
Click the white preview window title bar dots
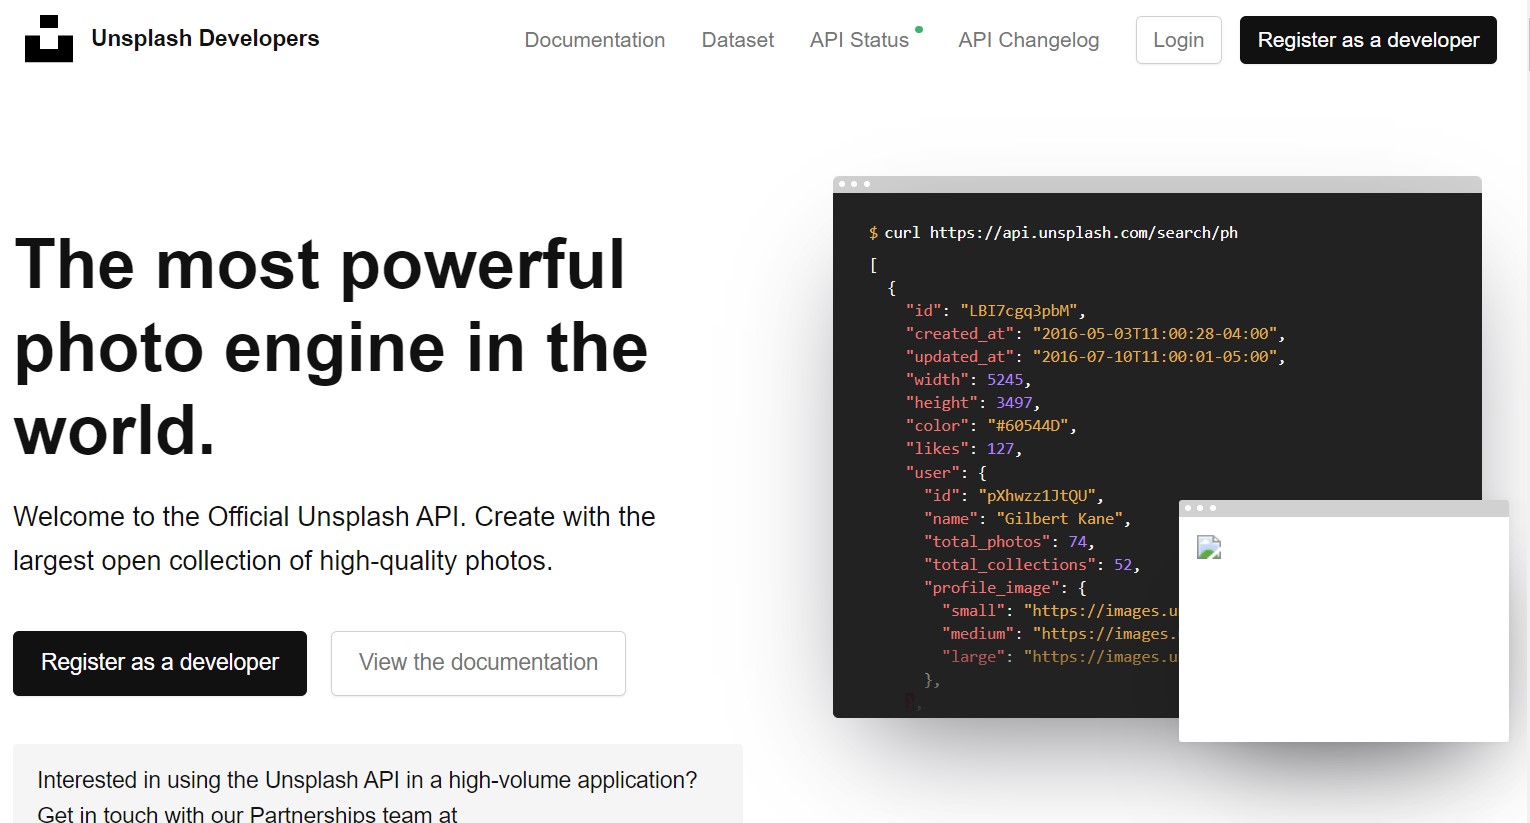point(1200,508)
